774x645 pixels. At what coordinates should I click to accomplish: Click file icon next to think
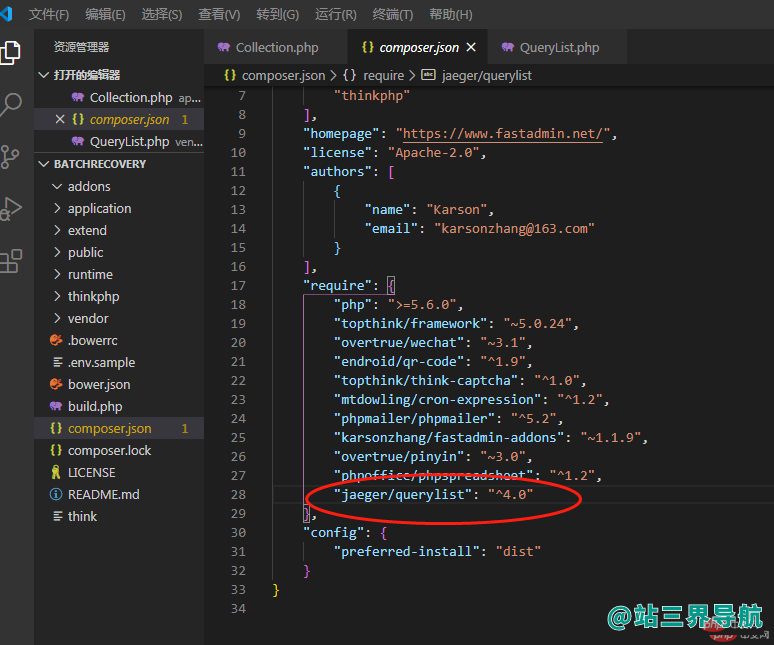click(x=57, y=516)
